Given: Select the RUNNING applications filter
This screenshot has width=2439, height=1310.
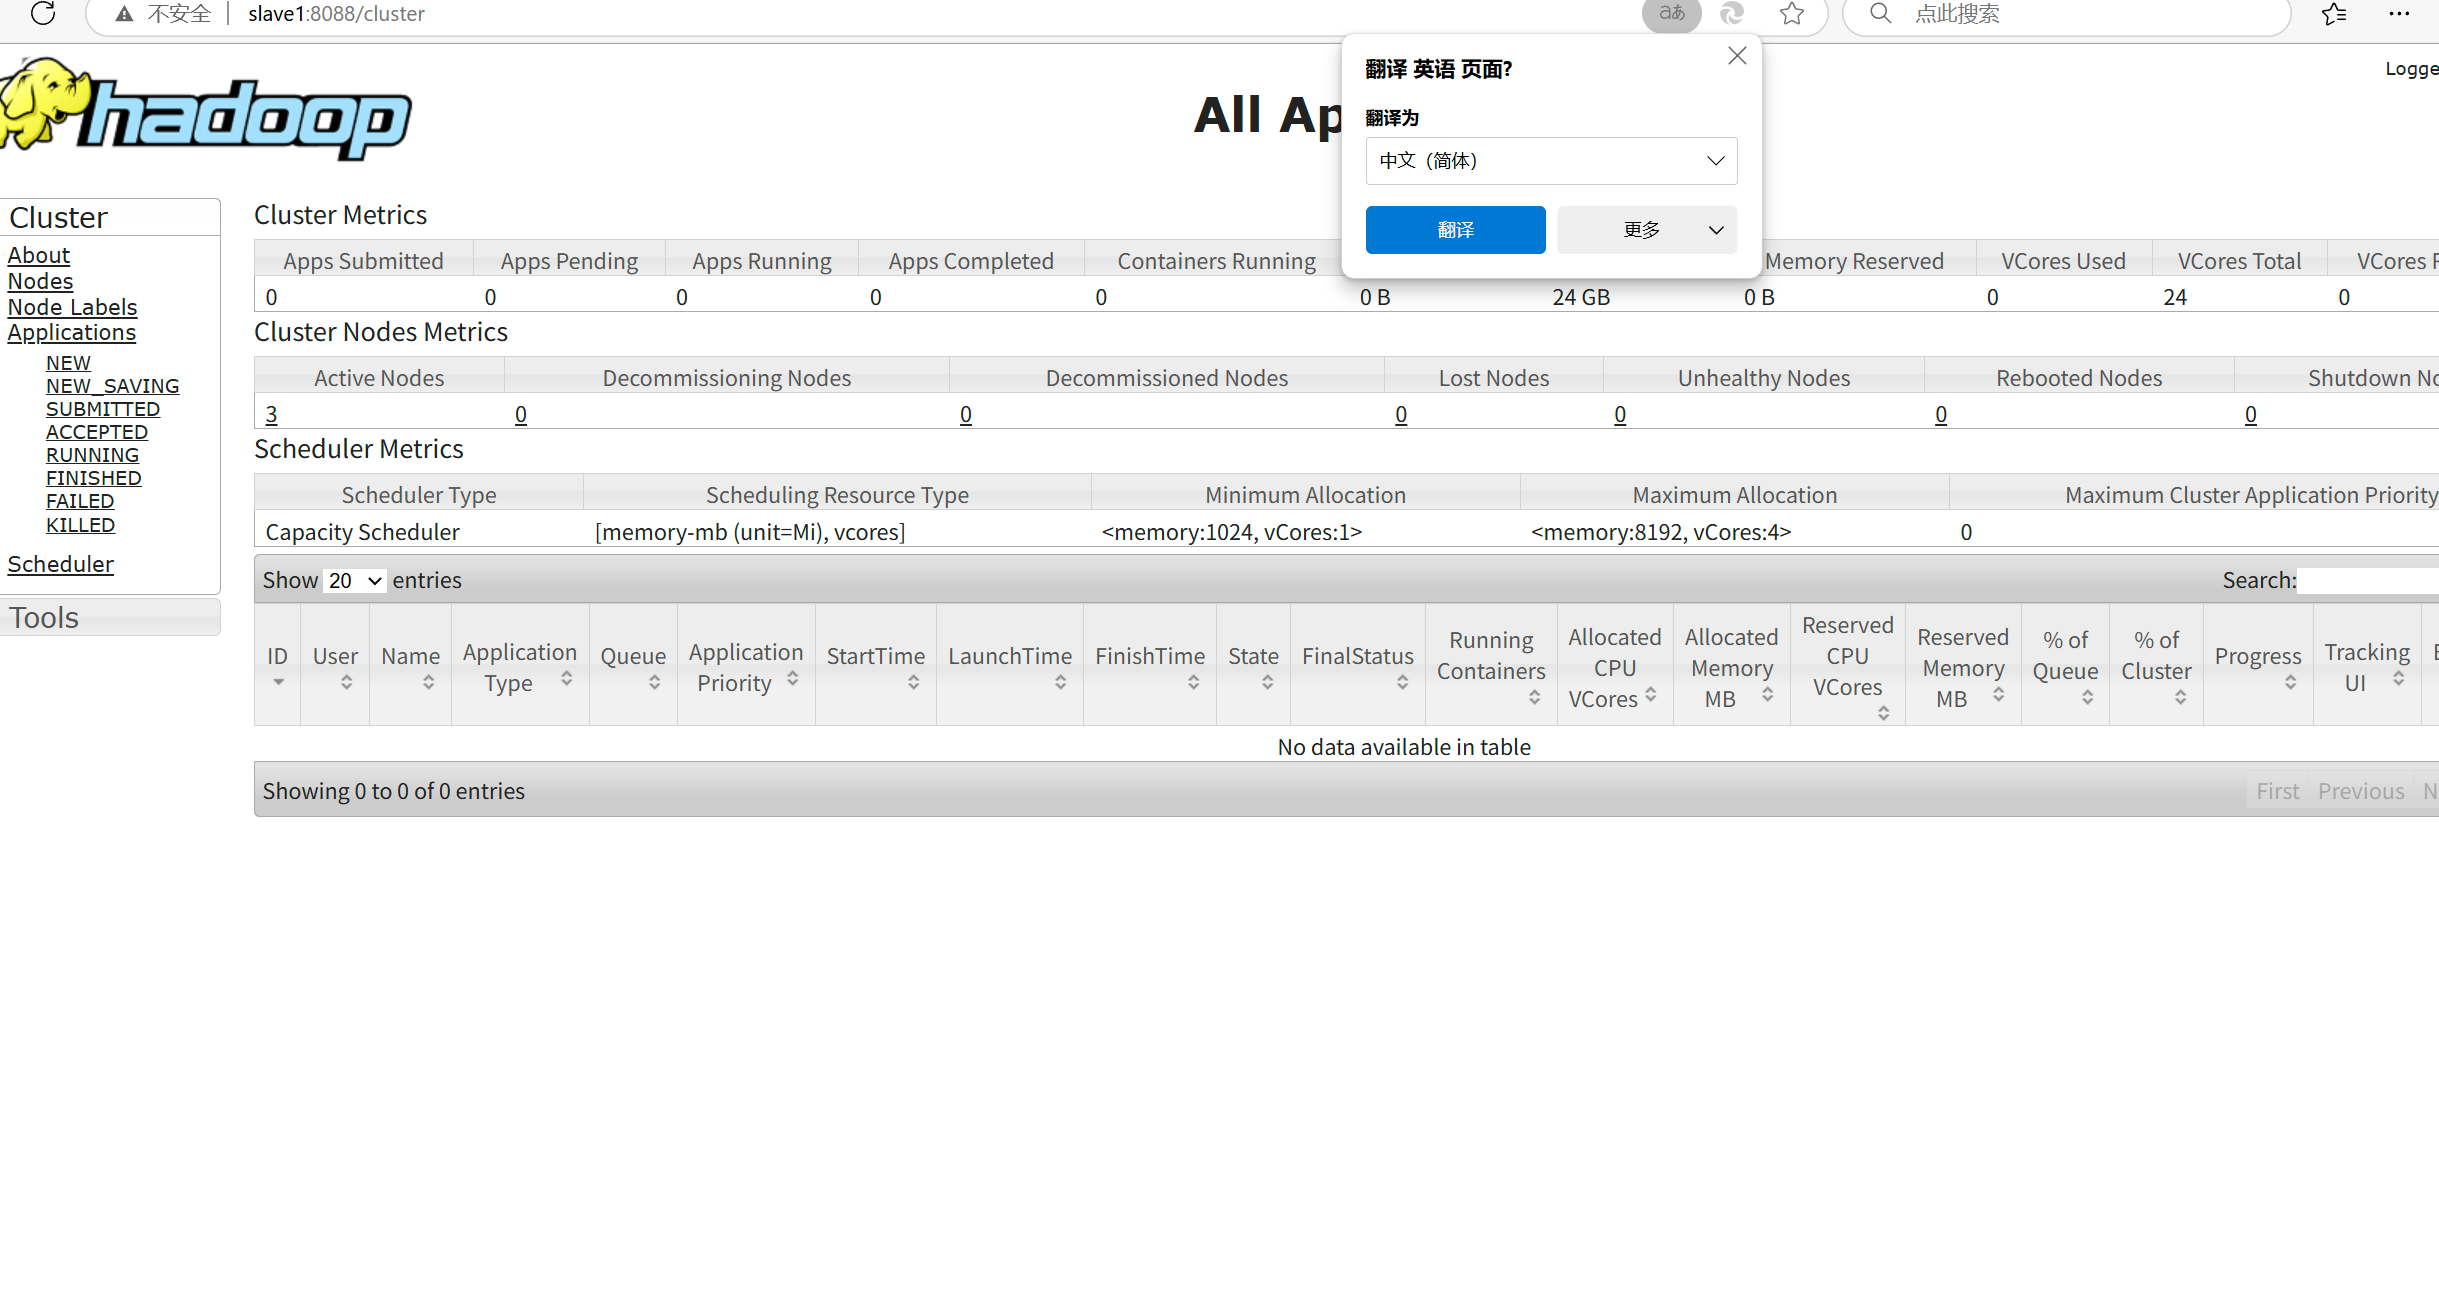Looking at the screenshot, I should (92, 455).
